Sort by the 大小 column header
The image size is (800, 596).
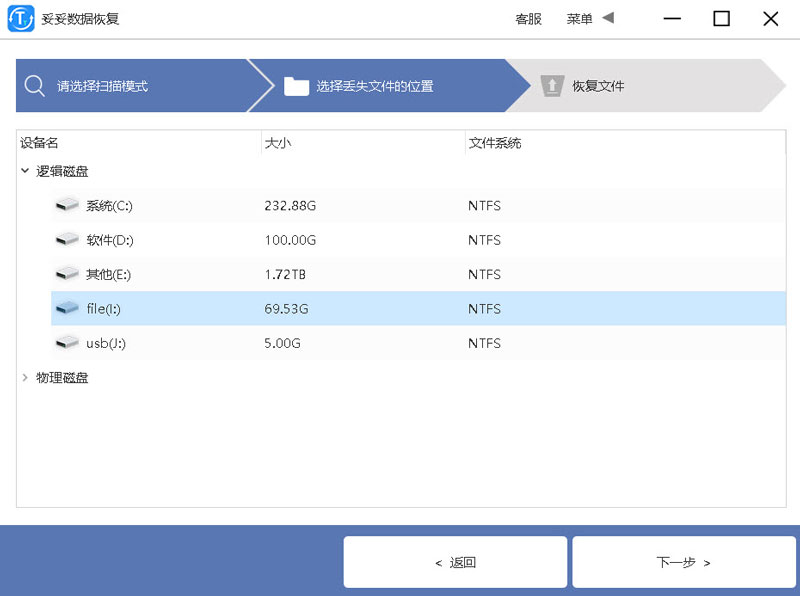(x=363, y=143)
